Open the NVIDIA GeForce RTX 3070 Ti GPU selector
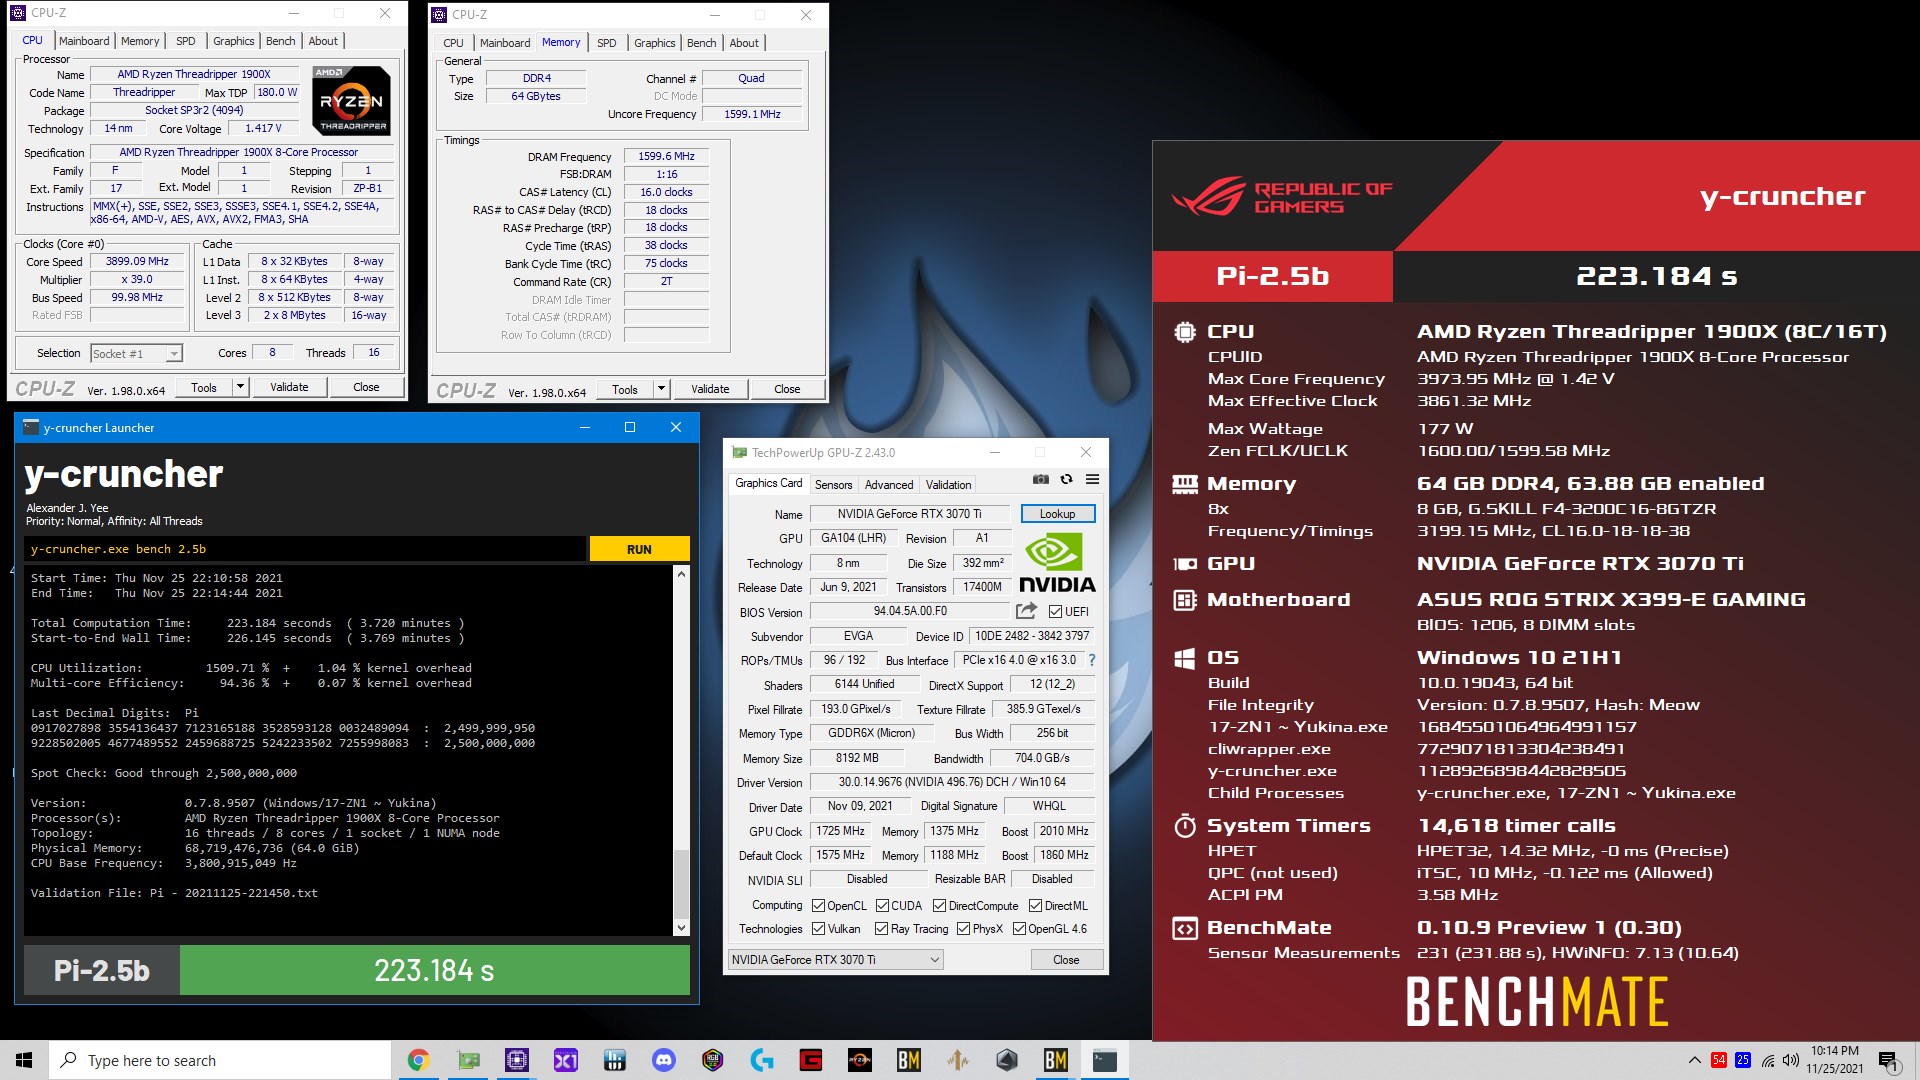 (x=835, y=960)
